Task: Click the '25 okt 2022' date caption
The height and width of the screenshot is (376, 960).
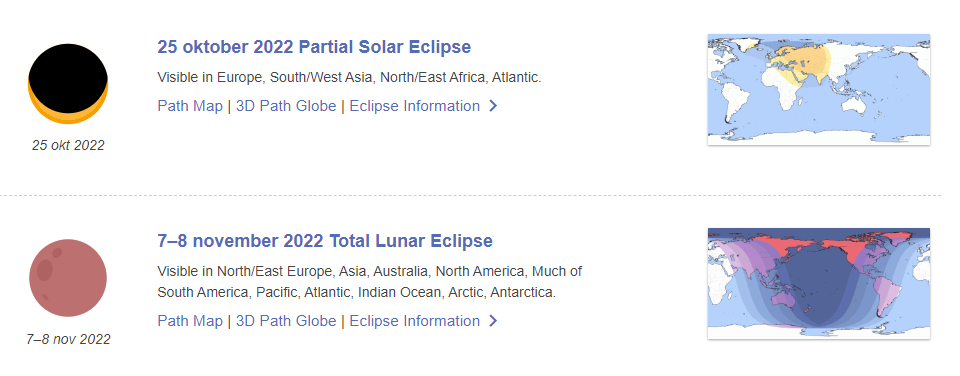Action: pyautogui.click(x=68, y=146)
